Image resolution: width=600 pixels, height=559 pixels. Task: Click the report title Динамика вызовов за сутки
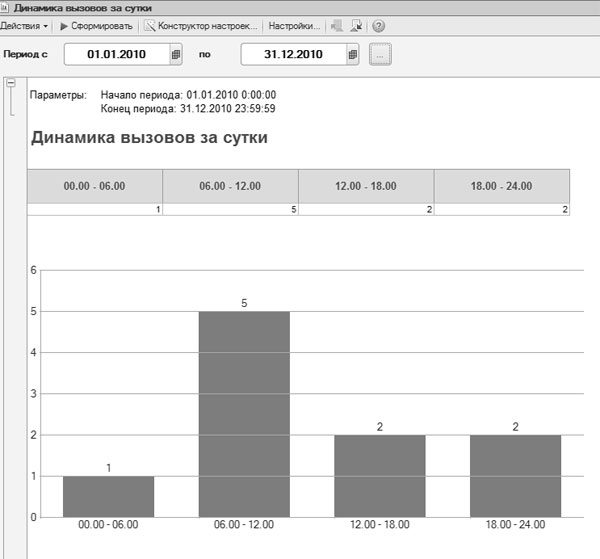[149, 137]
